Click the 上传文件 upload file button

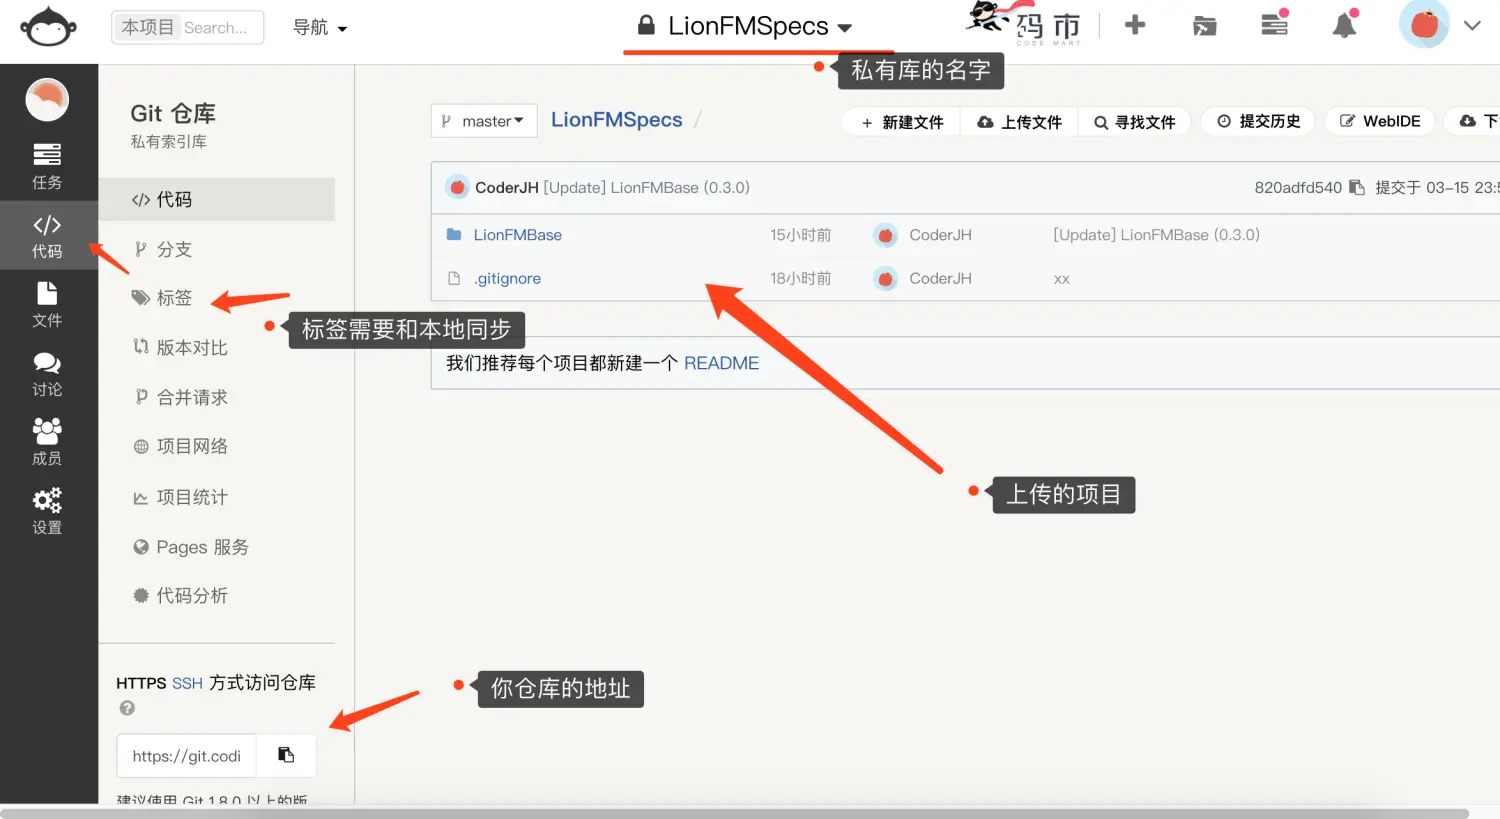pyautogui.click(x=1019, y=122)
